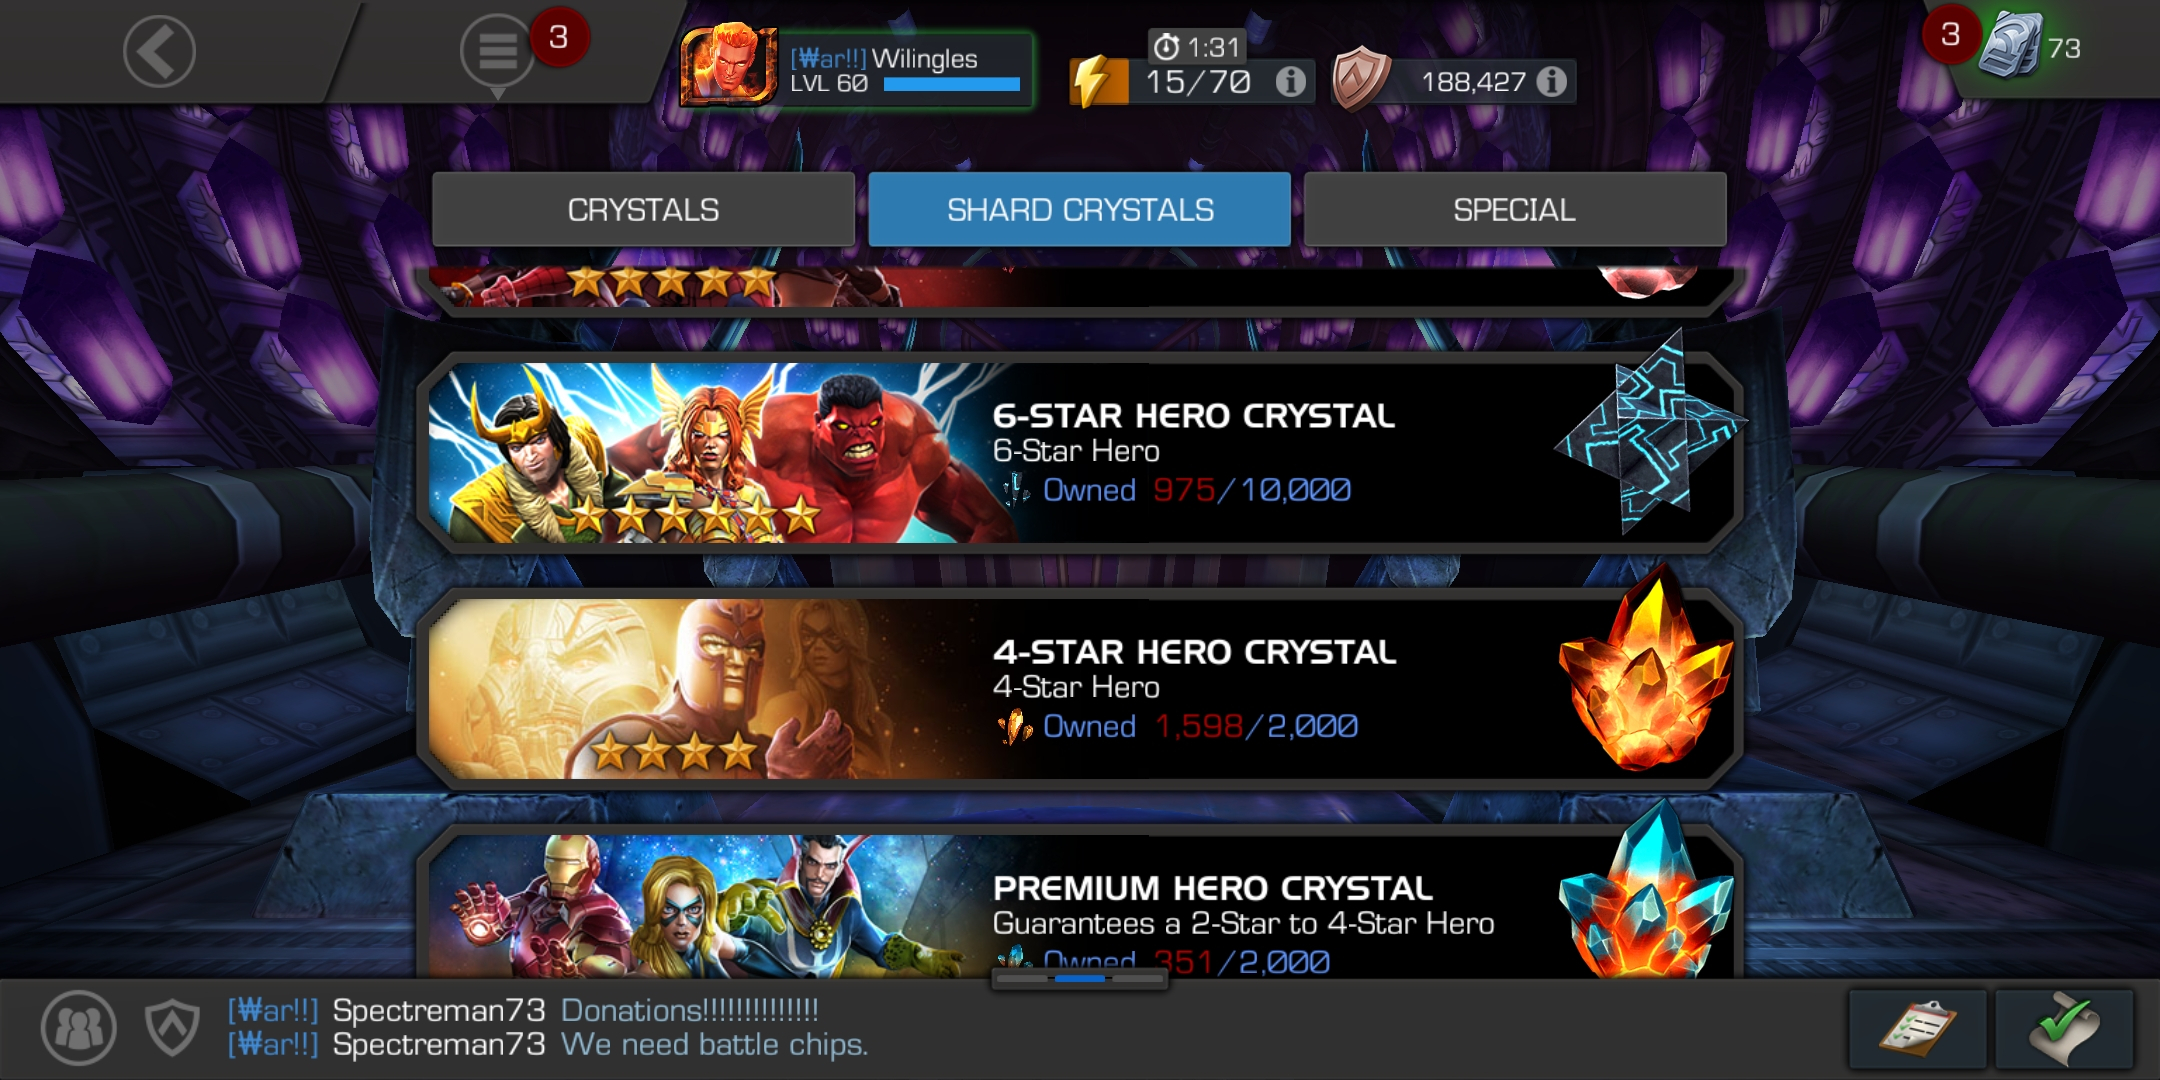Open the 4-Star Hero Crystal entry

[1080, 689]
